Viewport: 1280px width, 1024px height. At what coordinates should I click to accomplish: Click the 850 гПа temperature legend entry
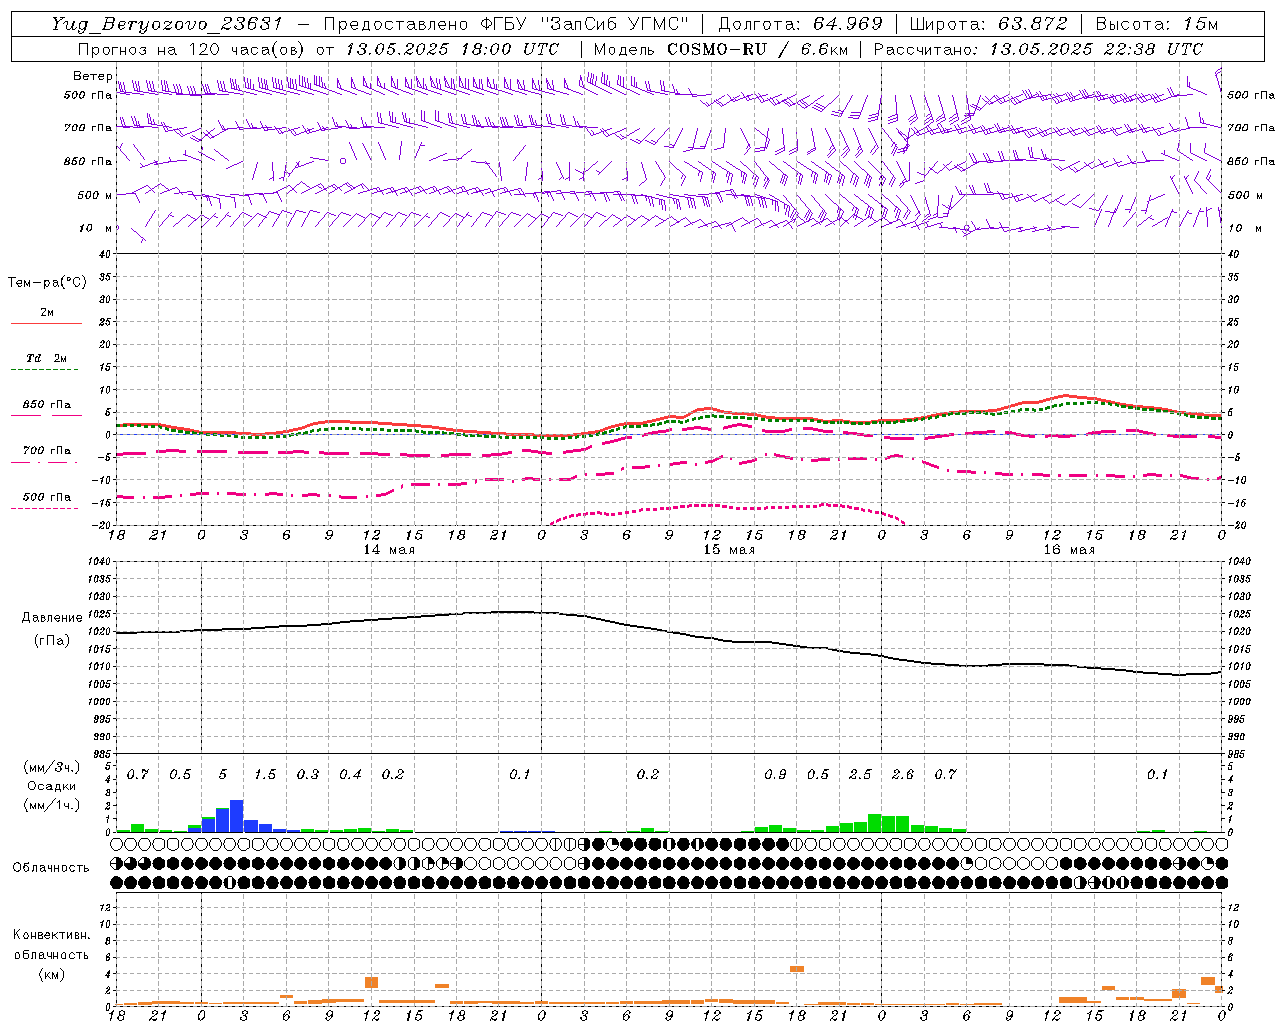click(x=47, y=405)
